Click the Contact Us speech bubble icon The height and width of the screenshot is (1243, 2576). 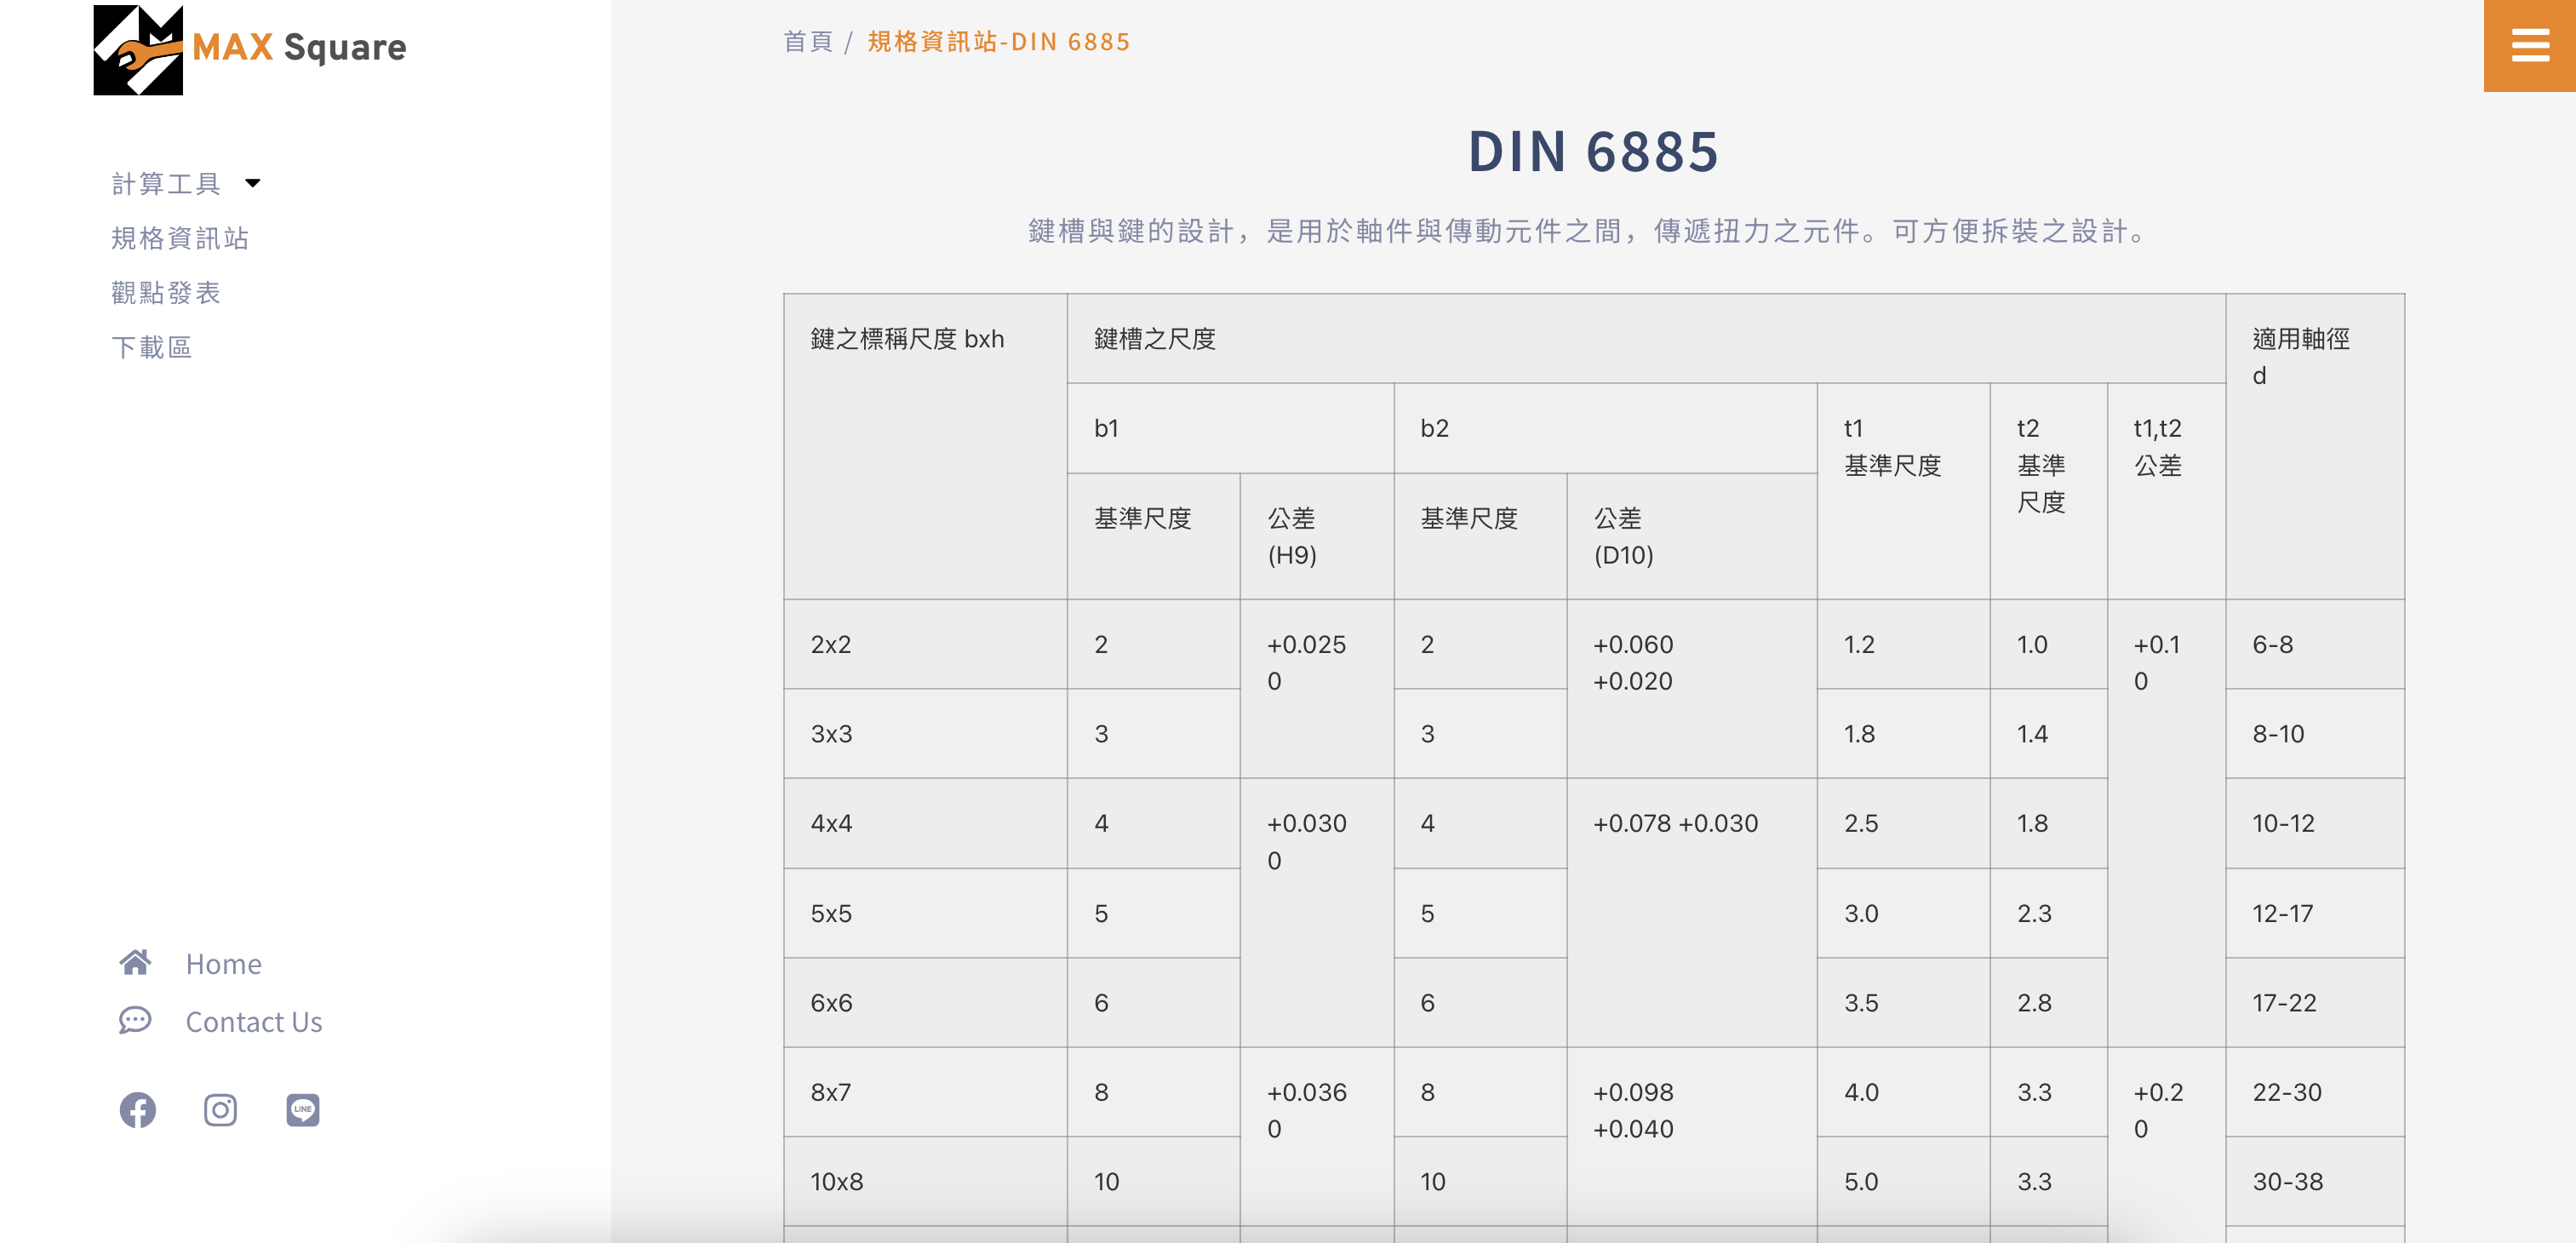click(x=135, y=1020)
